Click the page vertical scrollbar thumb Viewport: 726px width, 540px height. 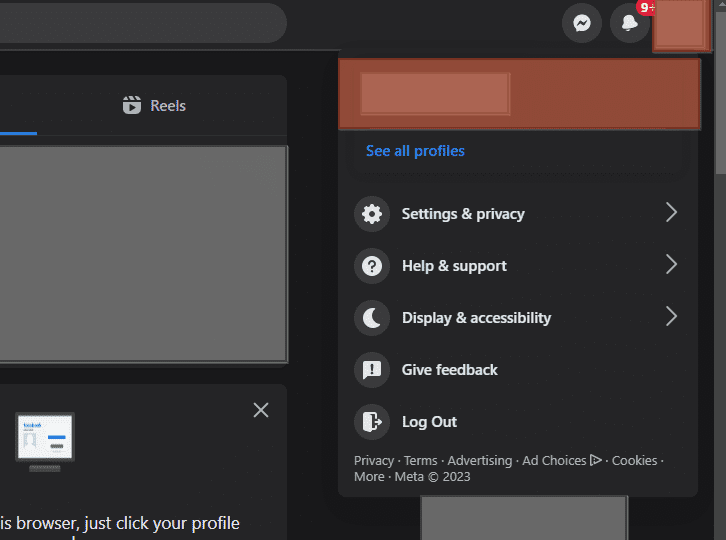click(x=720, y=93)
